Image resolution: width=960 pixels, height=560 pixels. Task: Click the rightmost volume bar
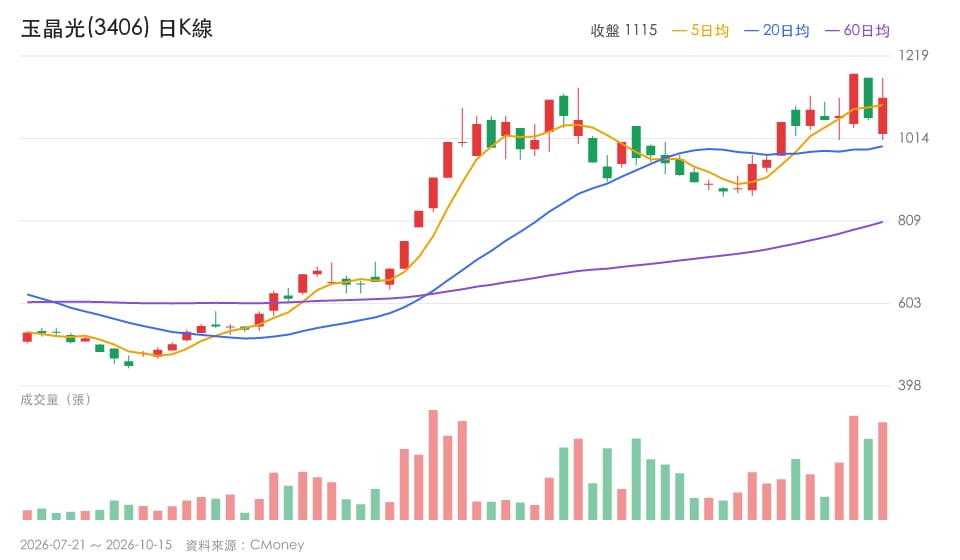882,471
